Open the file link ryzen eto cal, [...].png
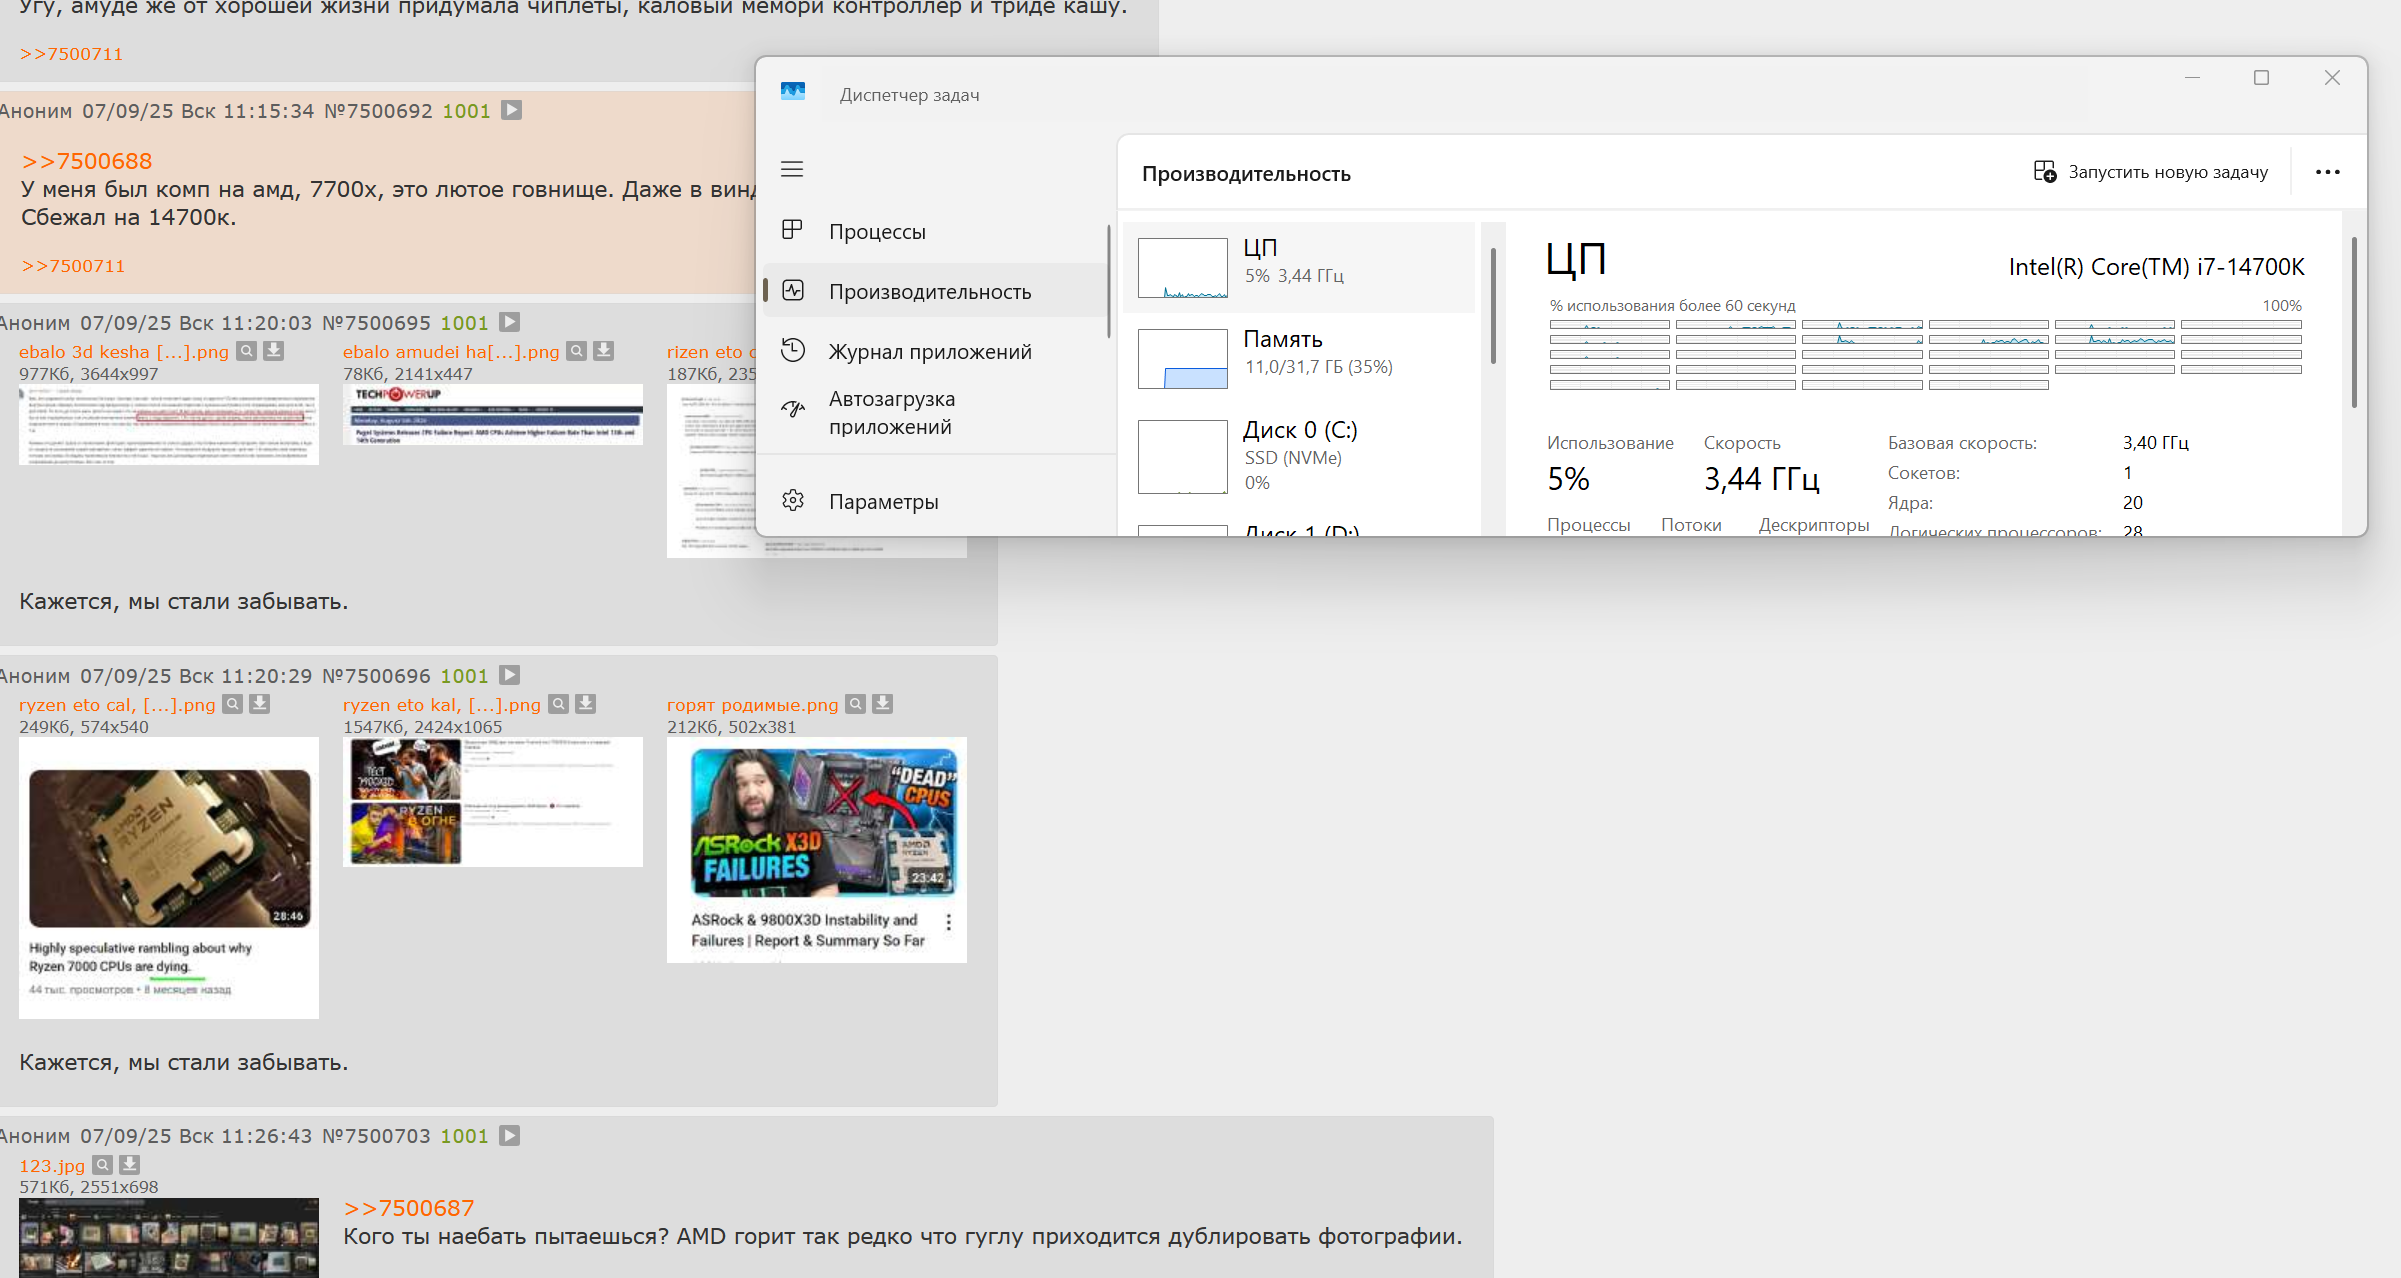2401x1278 pixels. 117,705
